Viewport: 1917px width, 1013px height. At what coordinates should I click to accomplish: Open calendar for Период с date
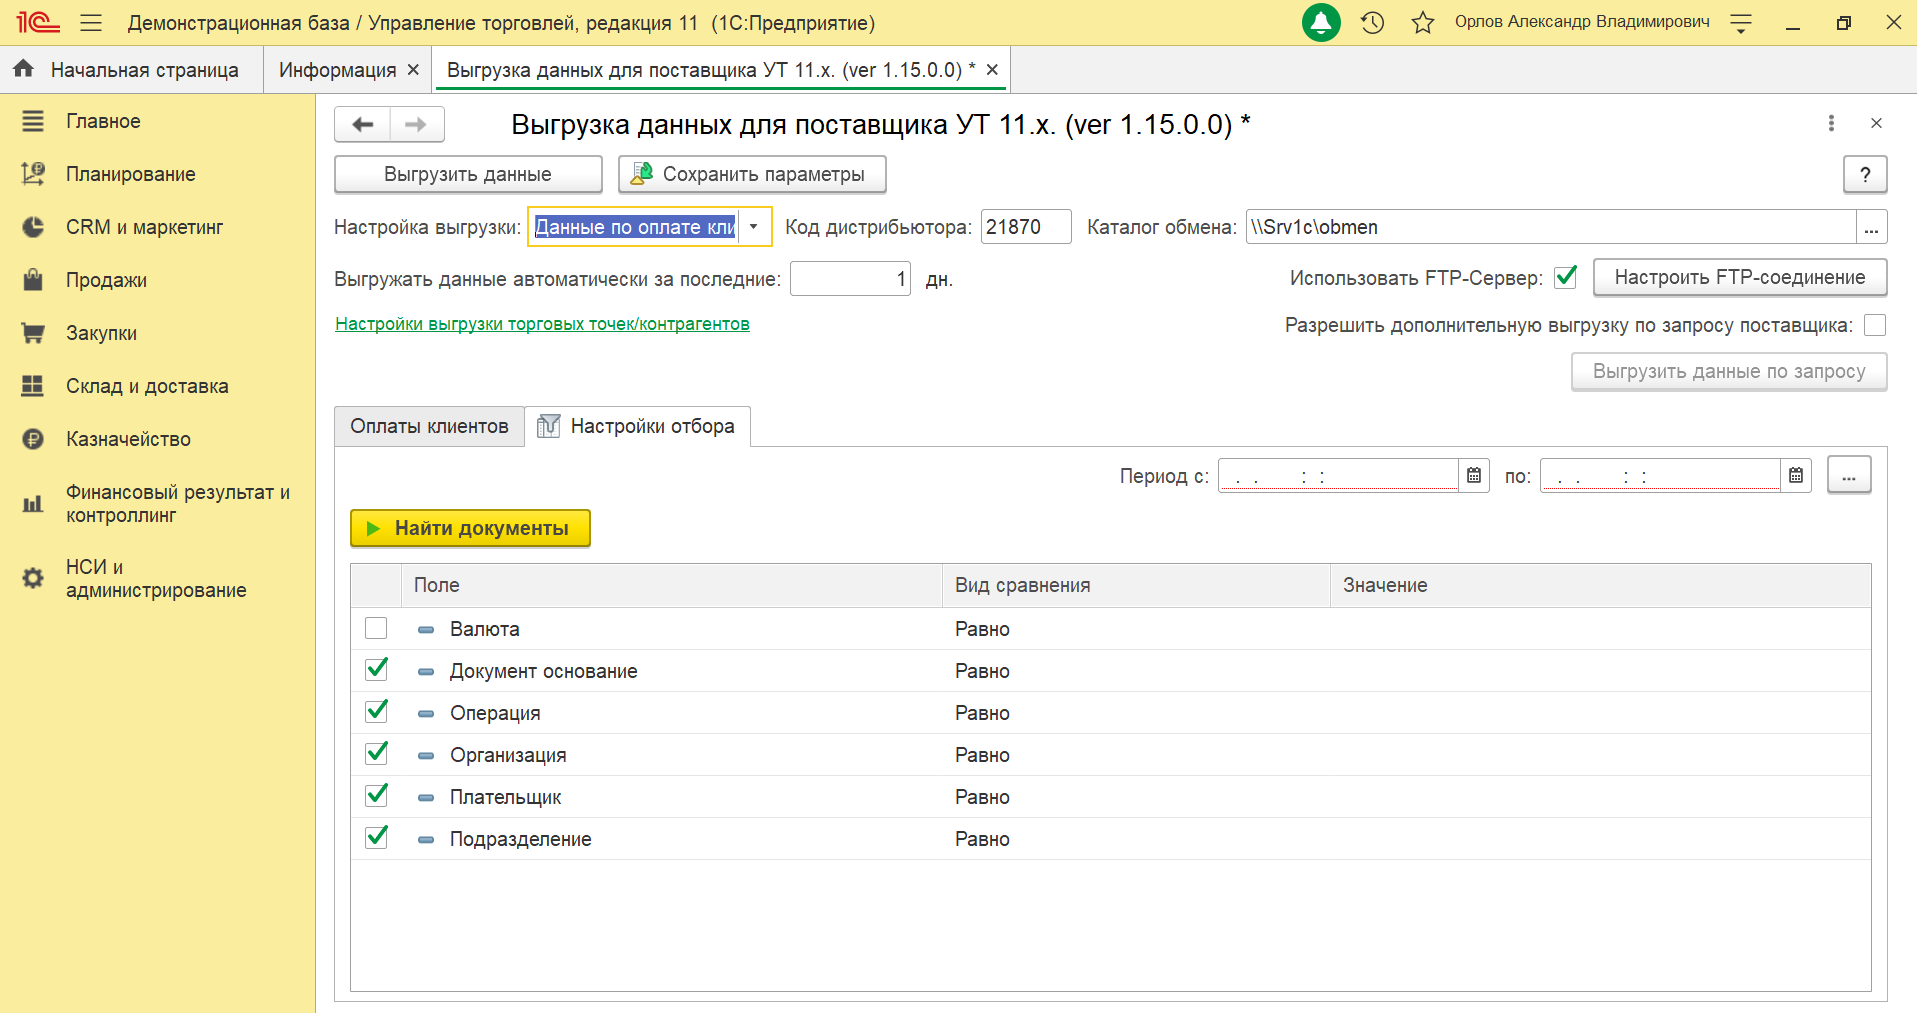1474,476
